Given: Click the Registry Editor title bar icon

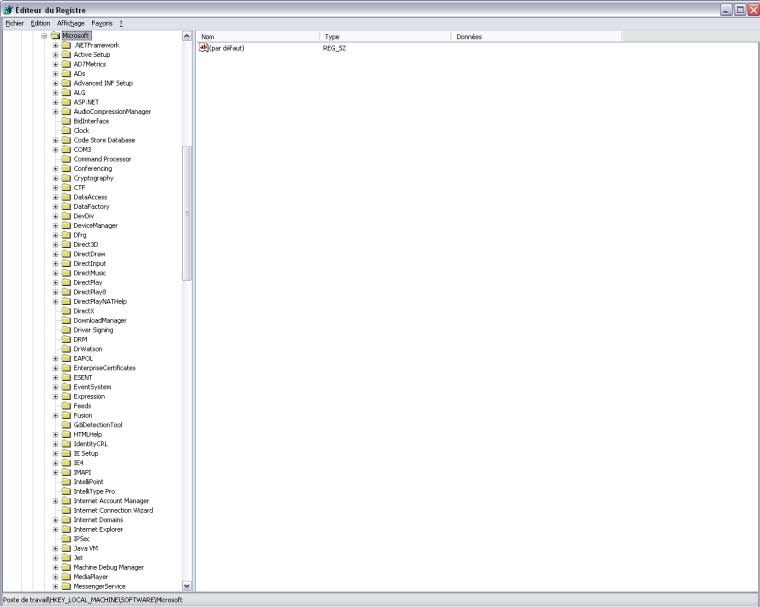Looking at the screenshot, I should [8, 9].
